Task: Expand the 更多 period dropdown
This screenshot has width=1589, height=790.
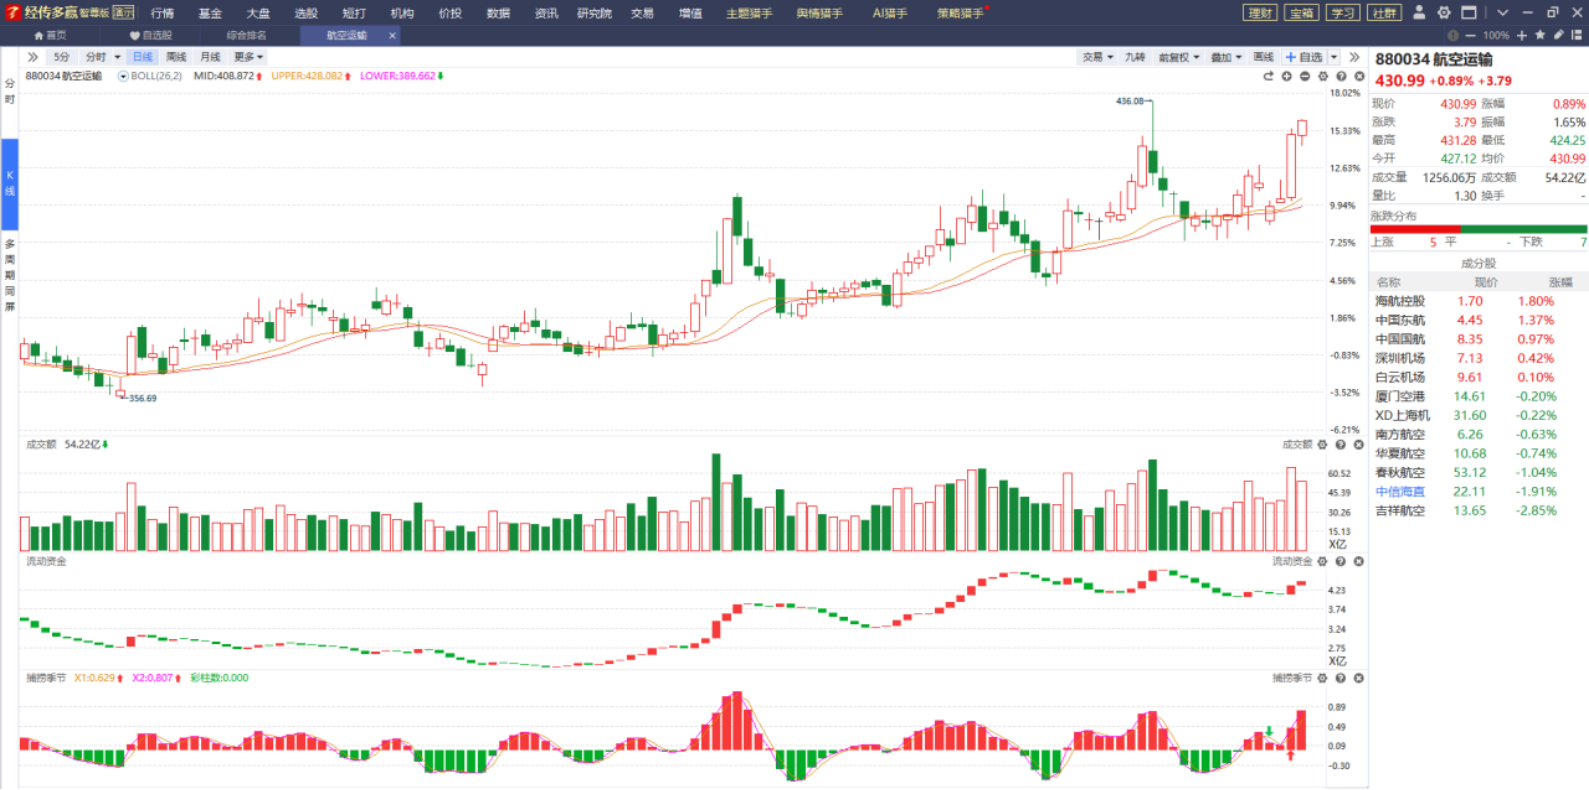Action: pos(248,57)
